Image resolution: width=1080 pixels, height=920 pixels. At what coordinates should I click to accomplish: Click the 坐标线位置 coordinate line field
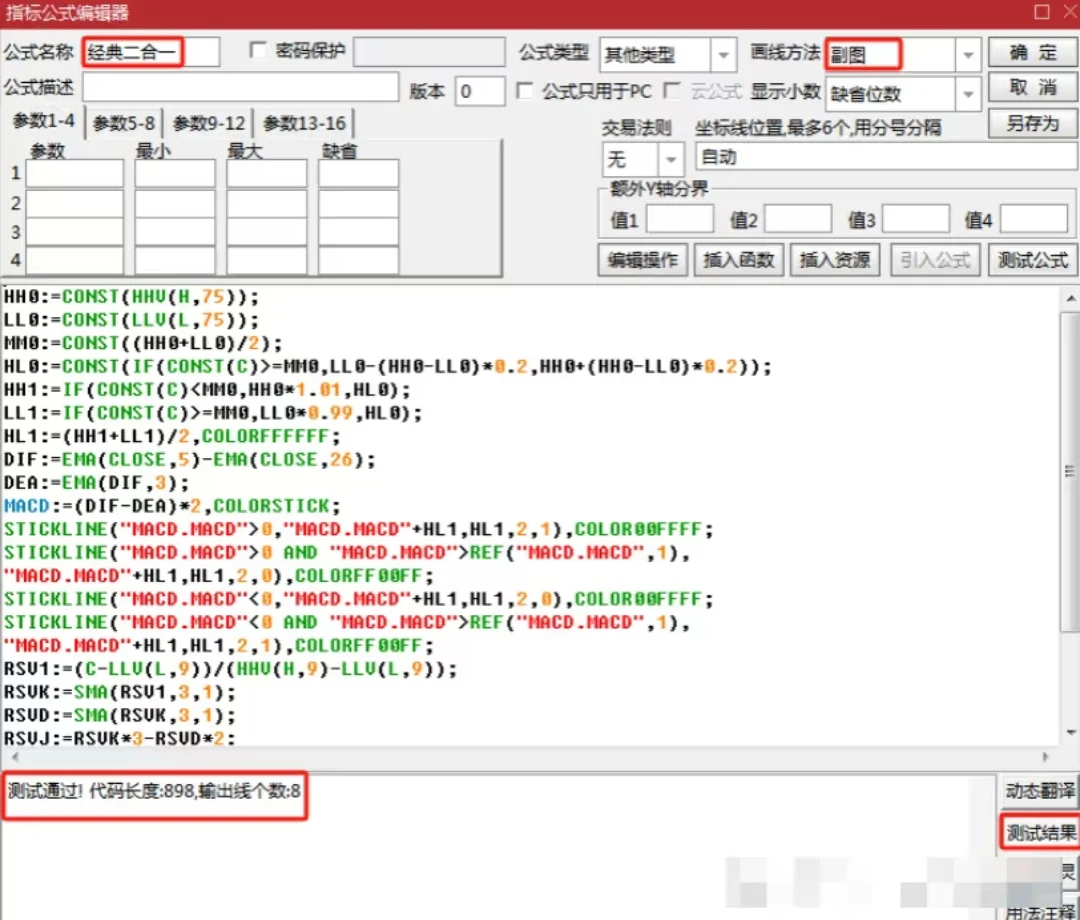[x=886, y=157]
